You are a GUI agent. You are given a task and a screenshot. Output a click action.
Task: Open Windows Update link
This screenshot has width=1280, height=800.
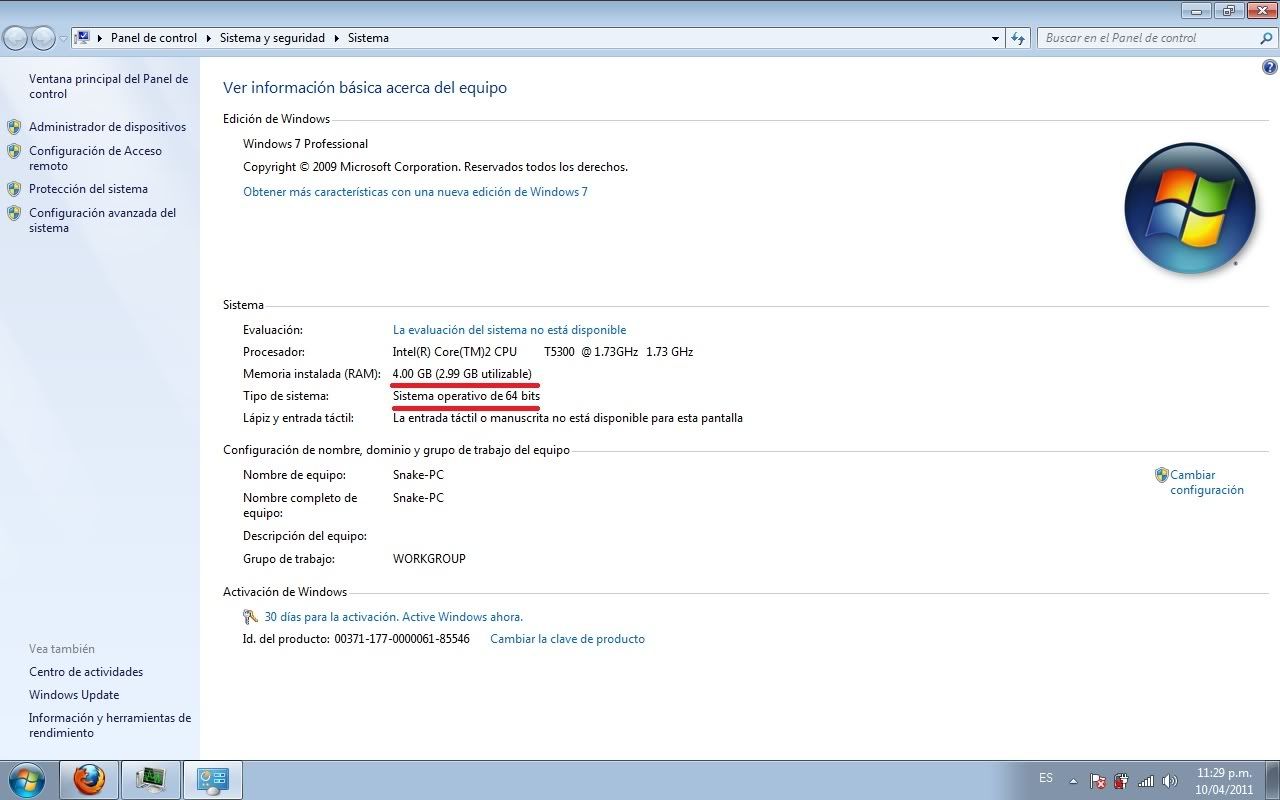point(74,695)
